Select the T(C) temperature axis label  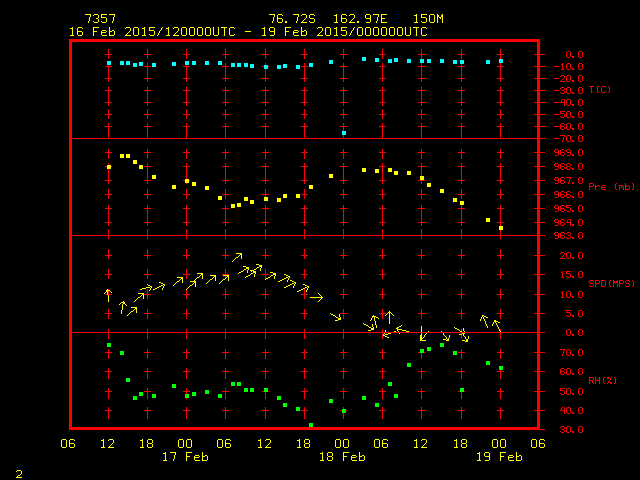(x=600, y=90)
